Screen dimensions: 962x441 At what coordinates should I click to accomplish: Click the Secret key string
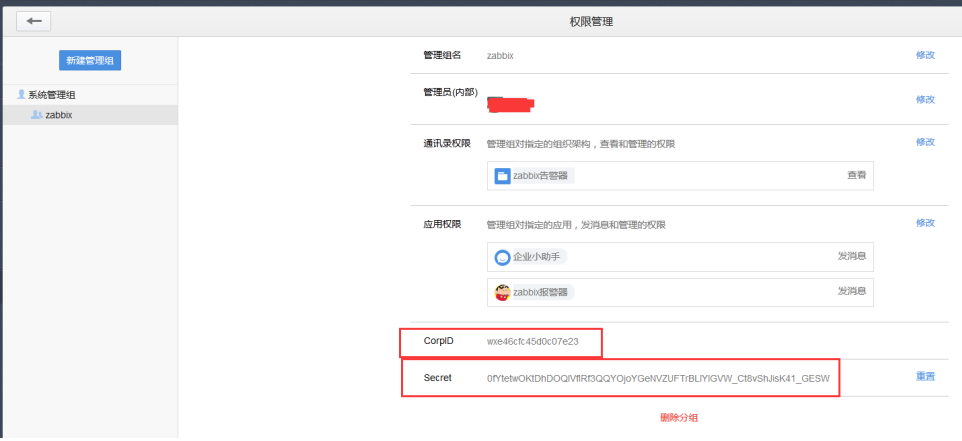[658, 378]
